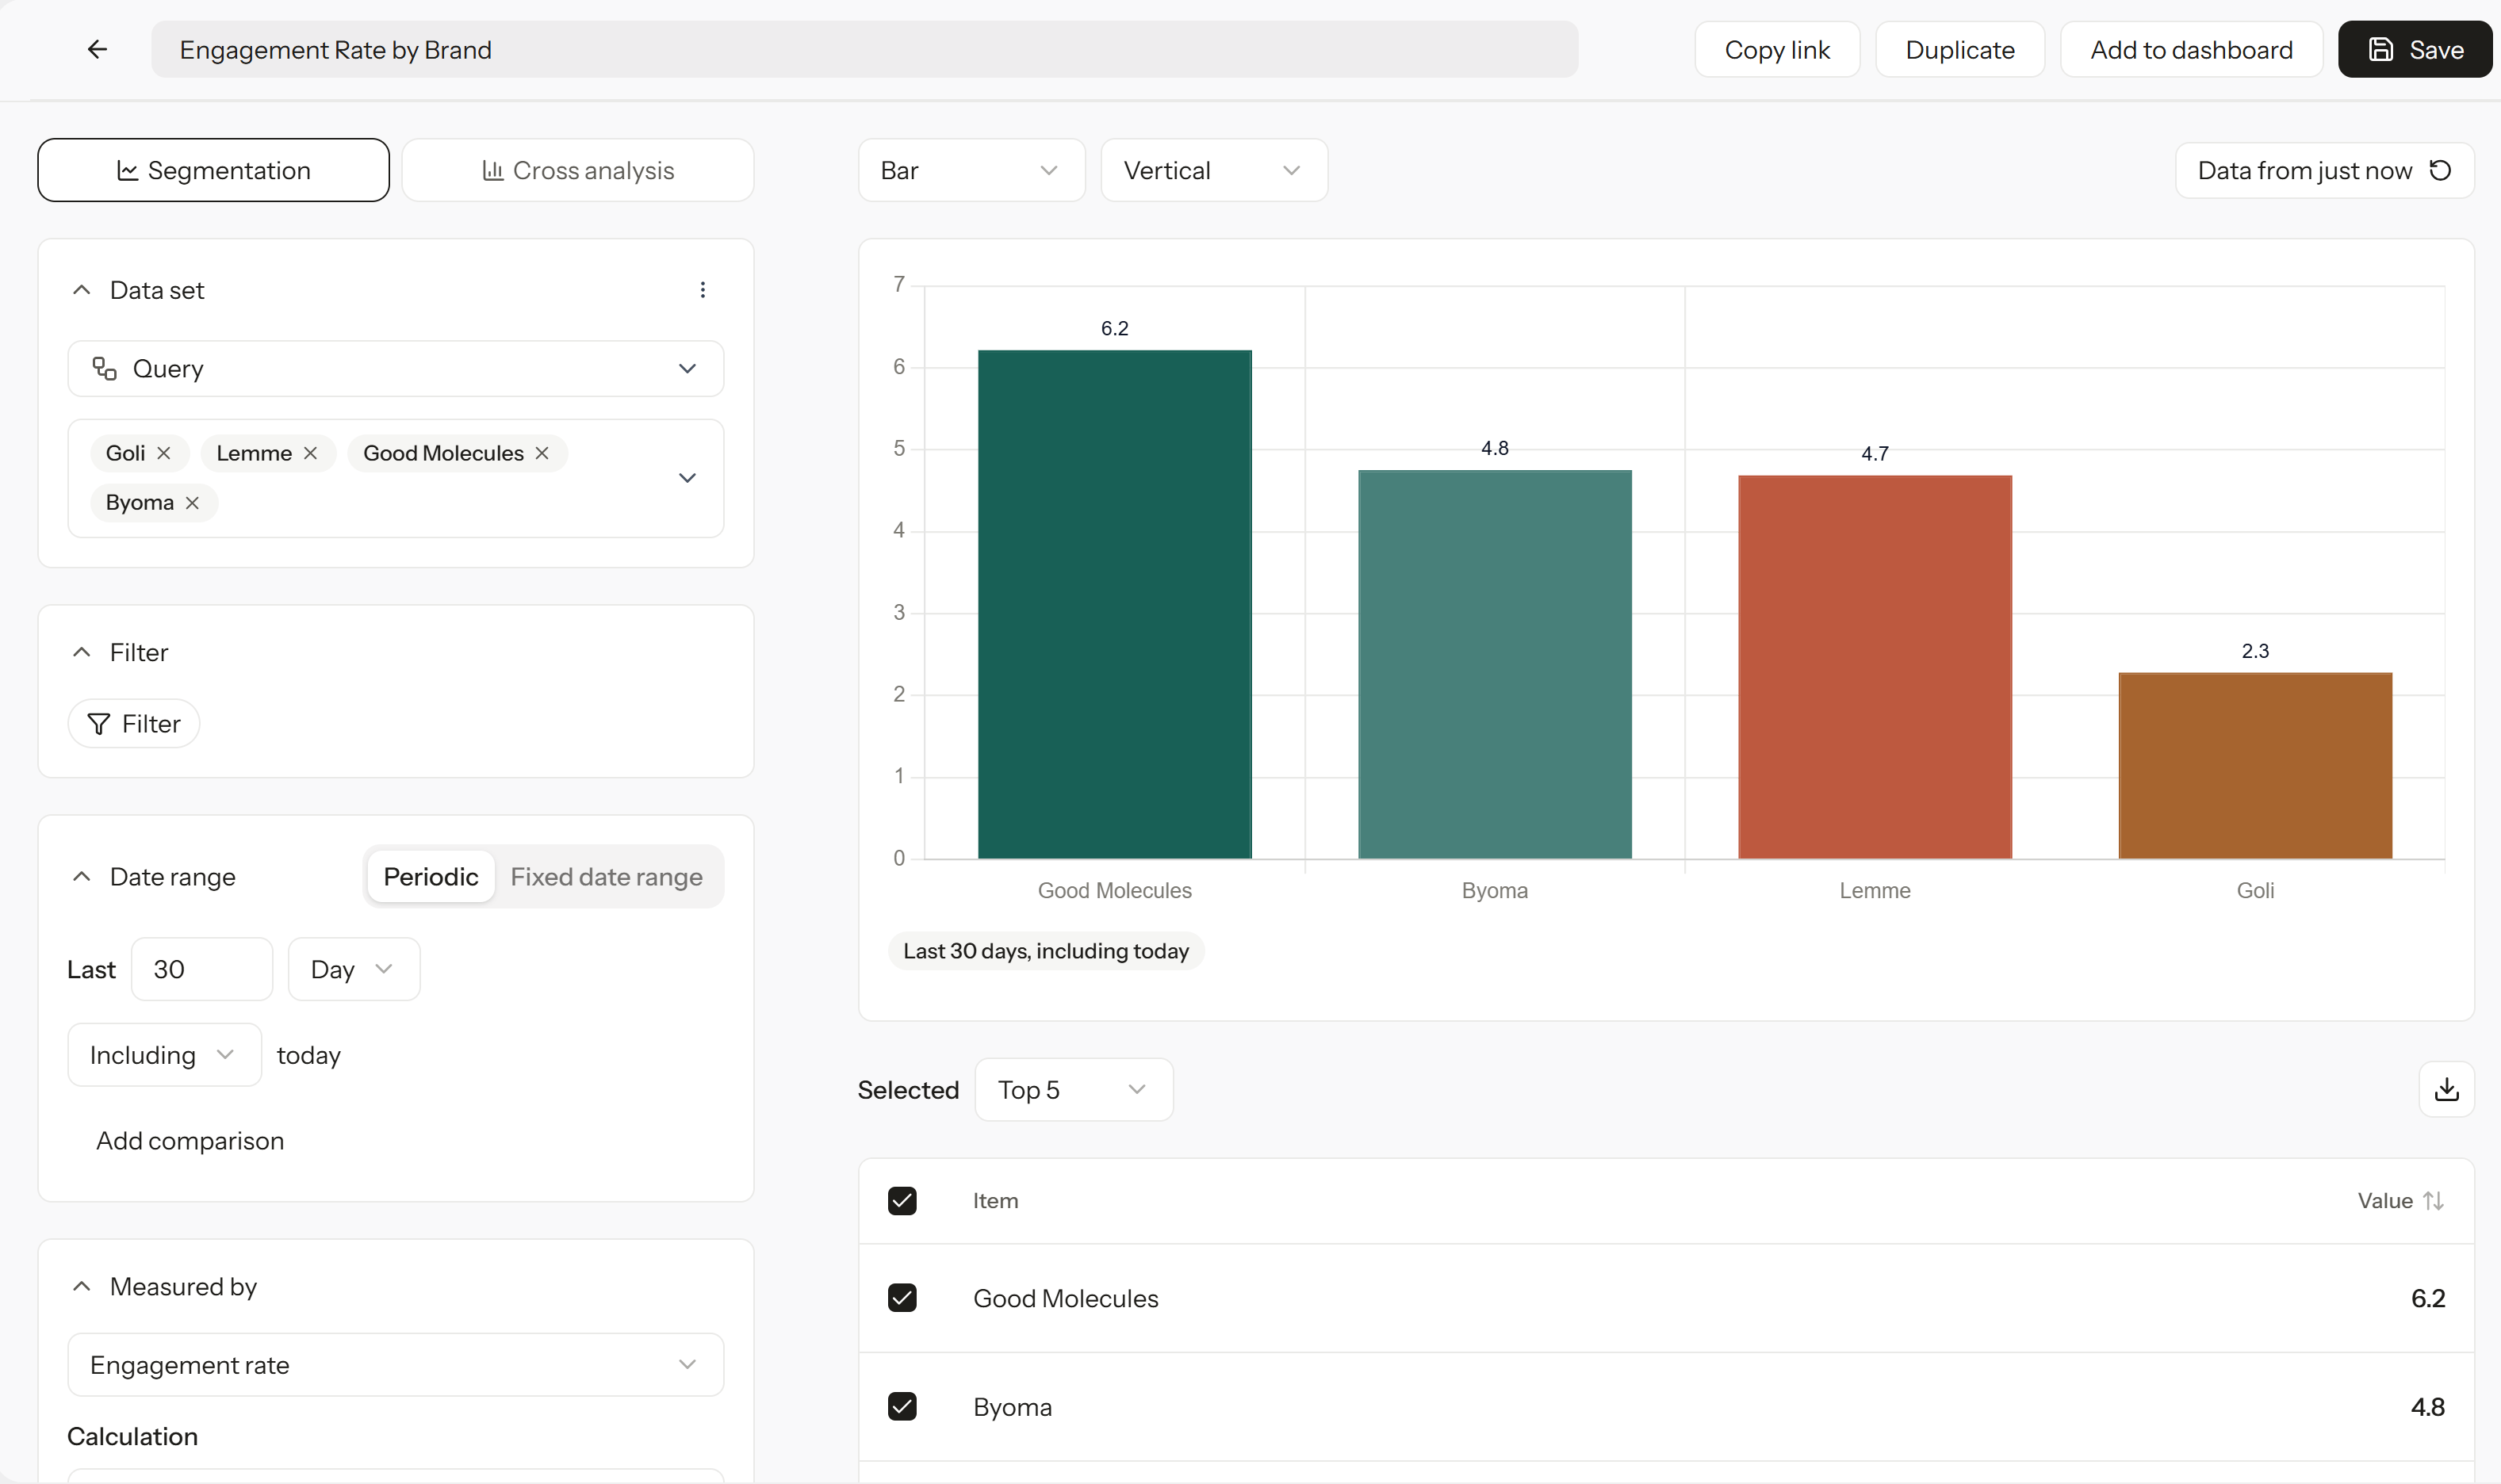Screen dimensions: 2501x1484
Task: Open the Including dropdown
Action: 165,1055
